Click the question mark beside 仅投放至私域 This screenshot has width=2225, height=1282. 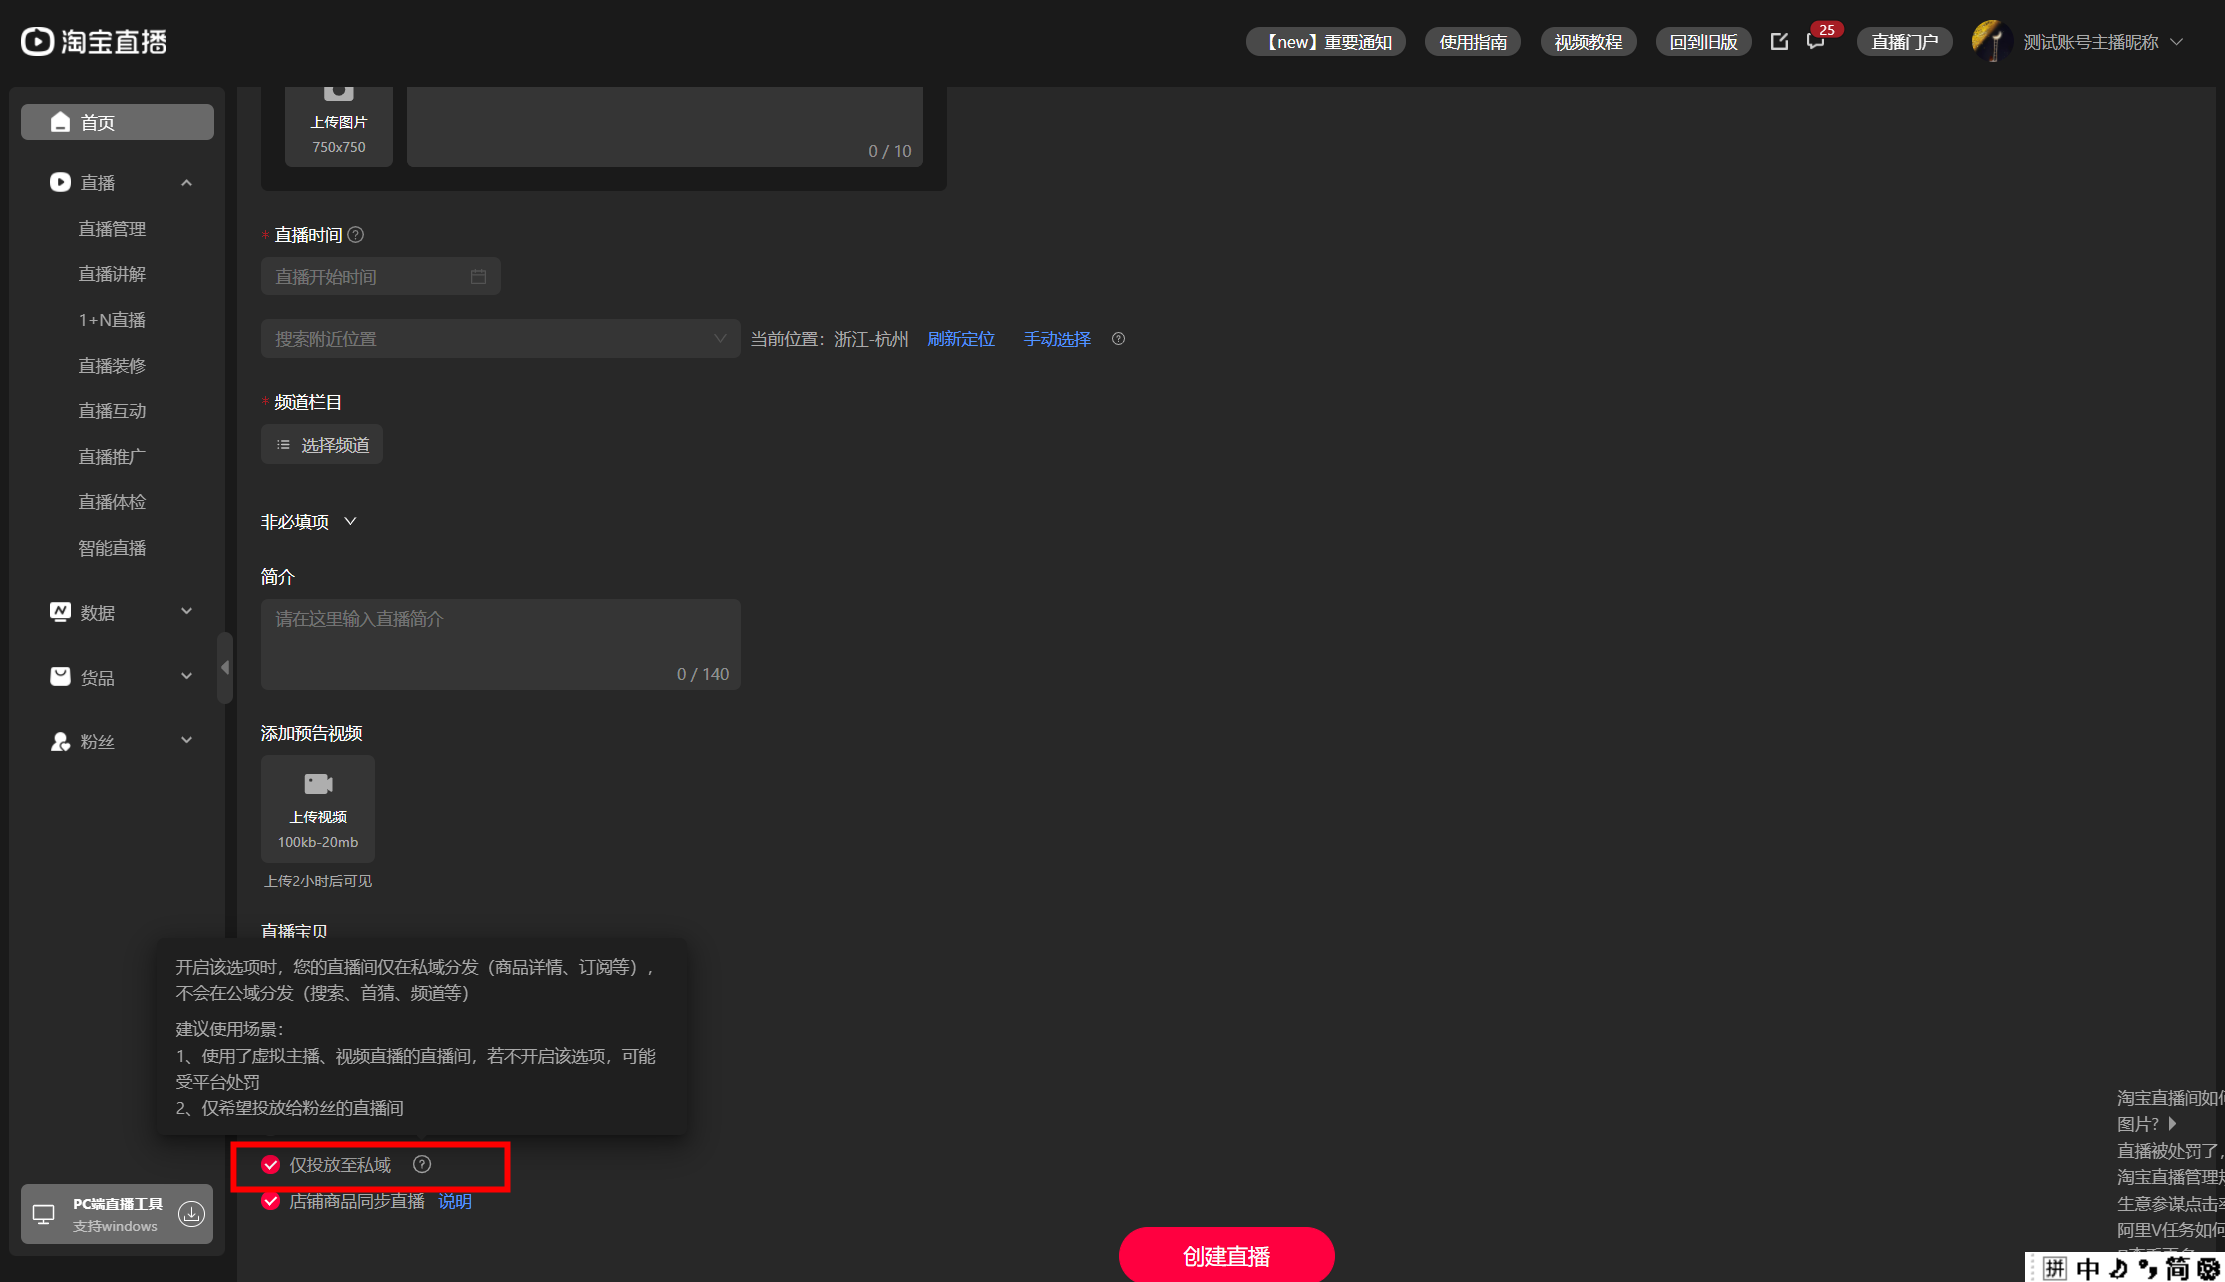tap(422, 1164)
